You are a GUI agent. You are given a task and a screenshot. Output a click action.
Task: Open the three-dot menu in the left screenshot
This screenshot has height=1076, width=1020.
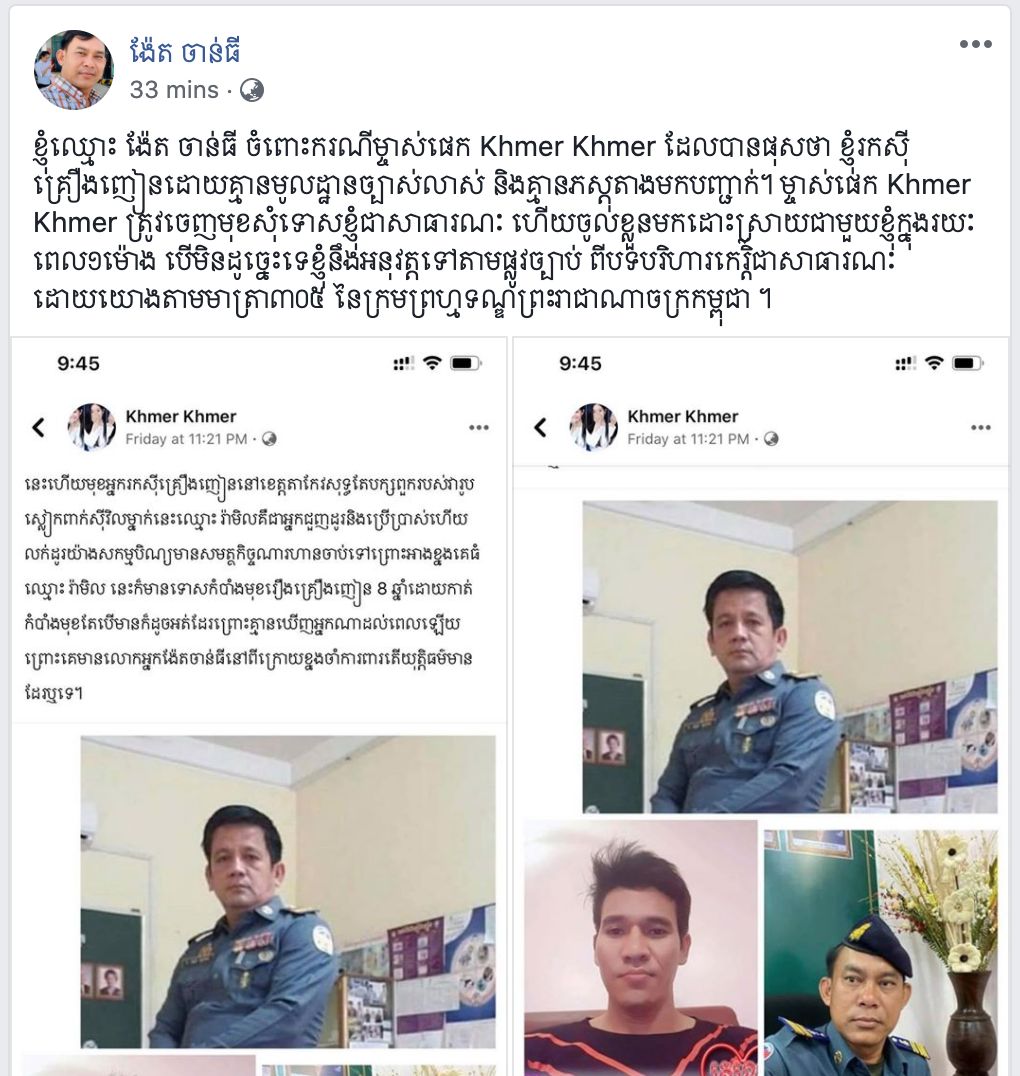point(478,428)
